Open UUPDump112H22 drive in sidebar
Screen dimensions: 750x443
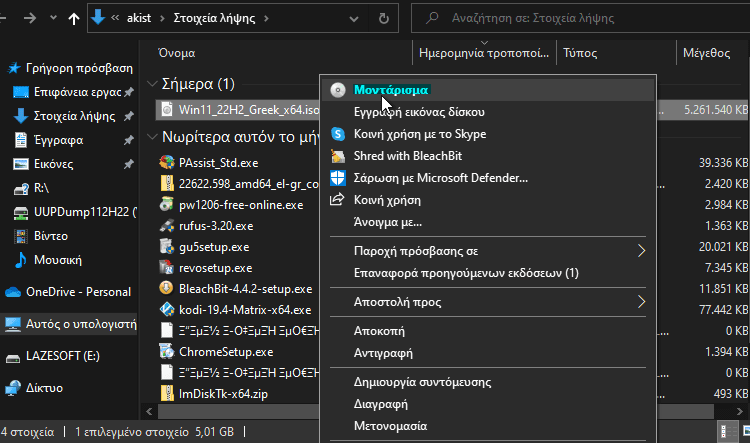85,212
